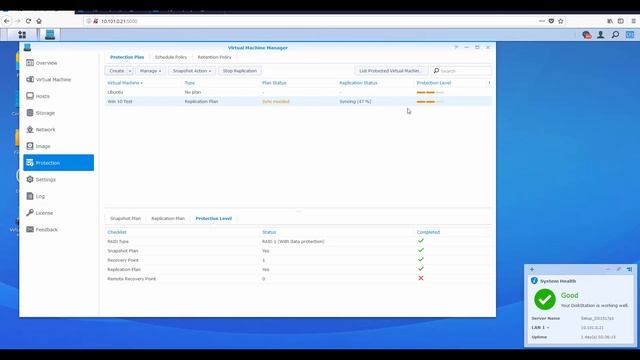The width and height of the screenshot is (640, 360).
Task: Open the browser hamburger menu
Action: (x=633, y=21)
